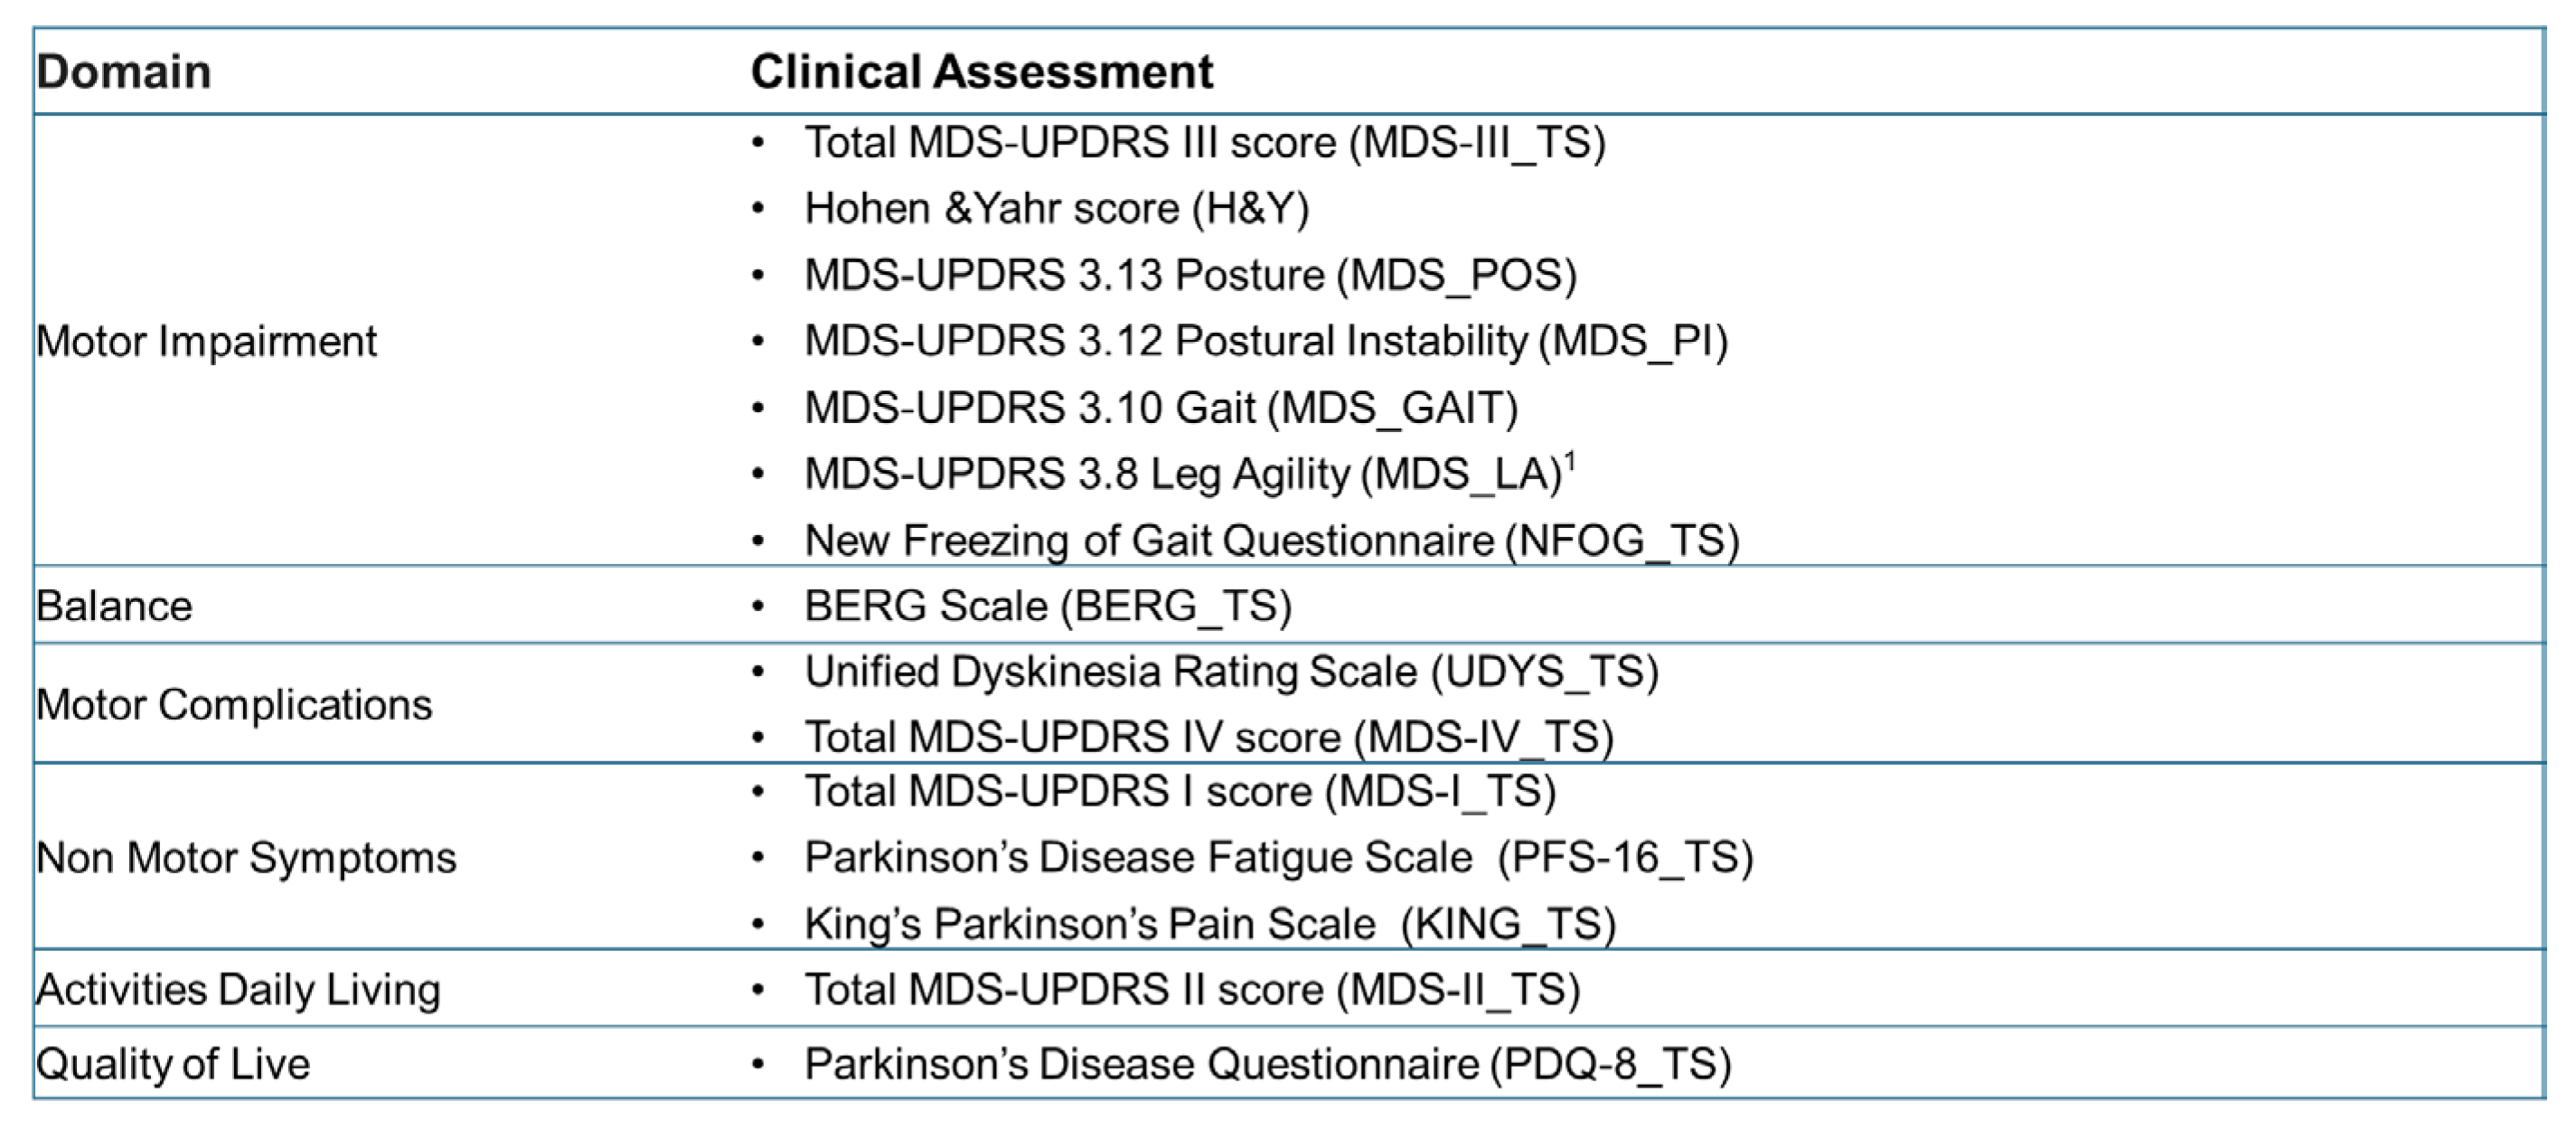
Task: Select the King's Parkinson's Pain Scale item
Action: click(x=1210, y=924)
